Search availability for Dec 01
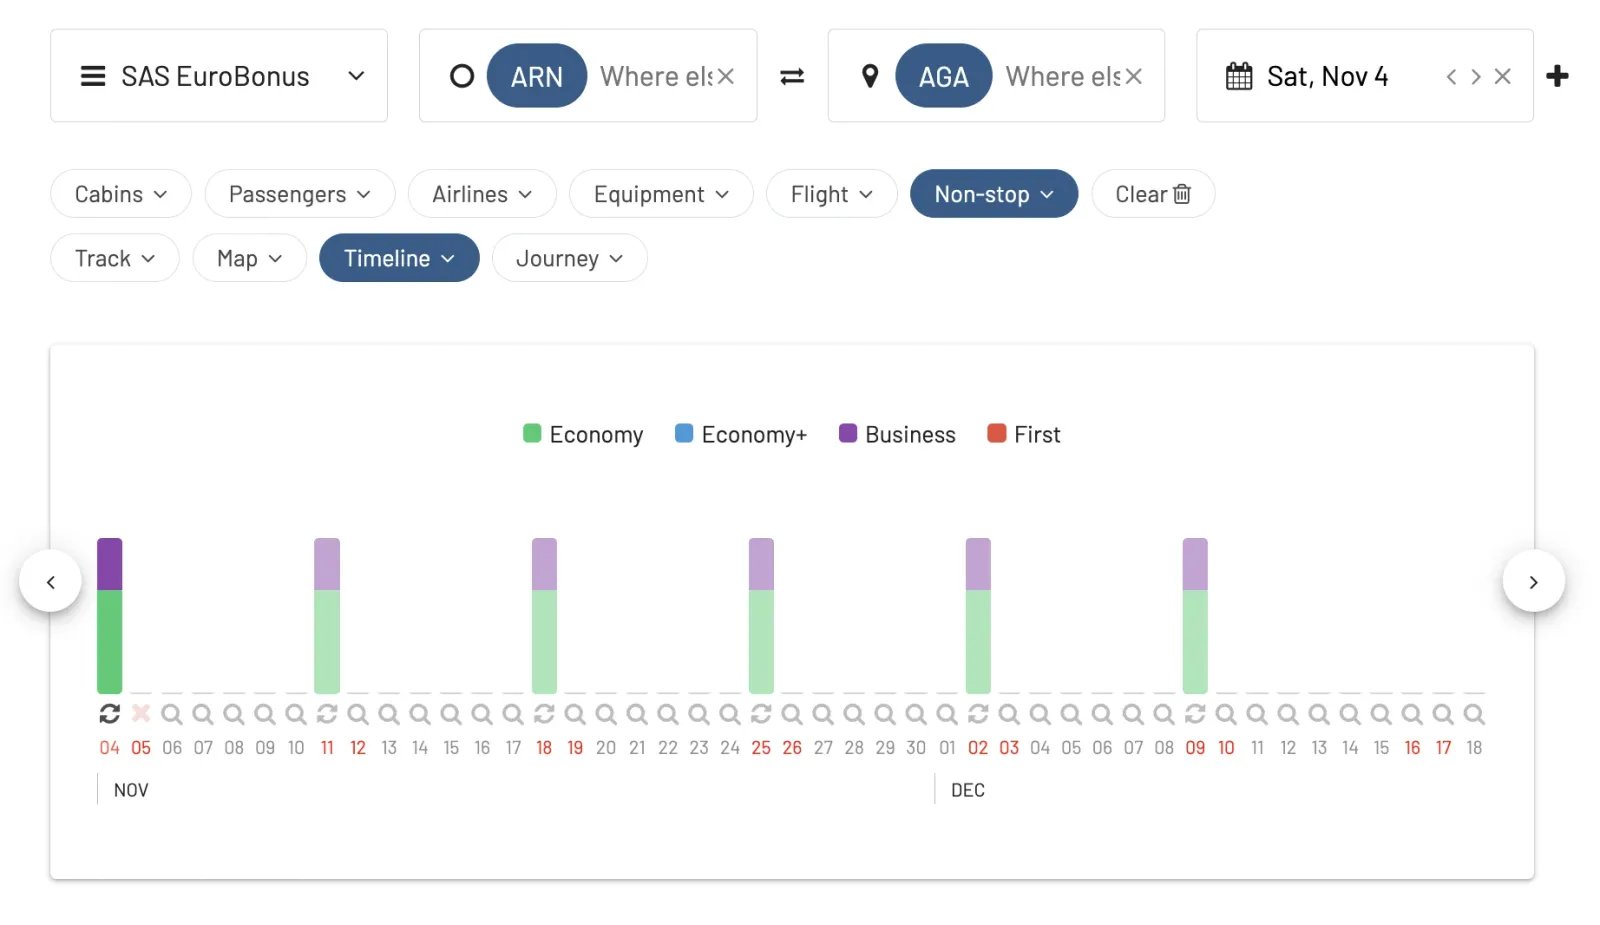This screenshot has width=1600, height=925. point(947,714)
